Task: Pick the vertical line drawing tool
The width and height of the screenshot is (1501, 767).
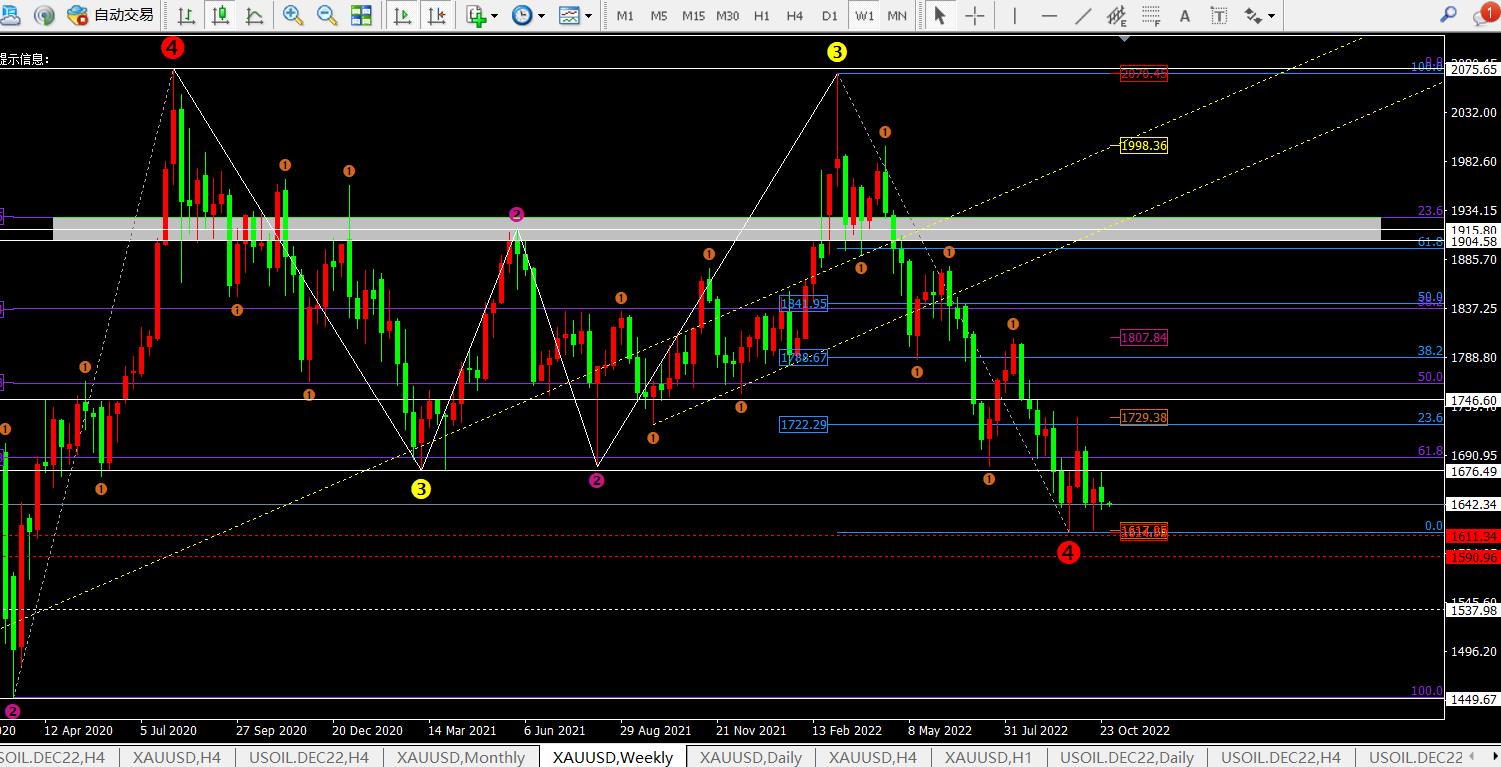Action: 1015,15
